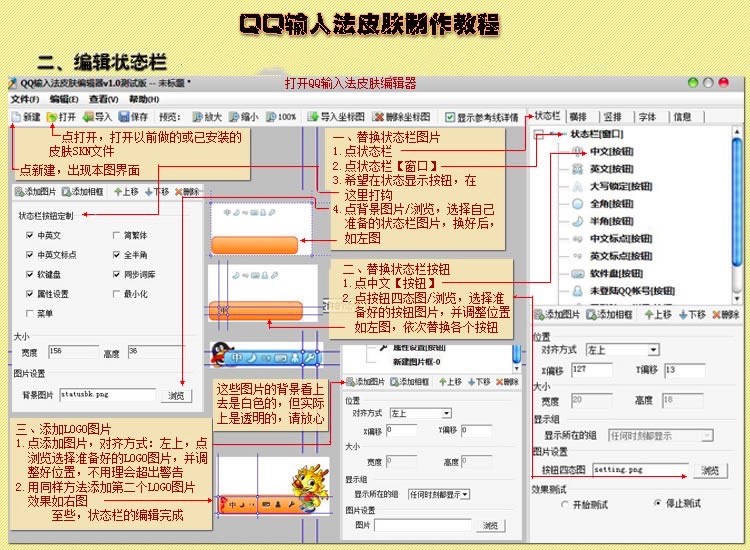This screenshot has width=750, height=550.
Task: Open the 查看(V) menu
Action: click(104, 99)
